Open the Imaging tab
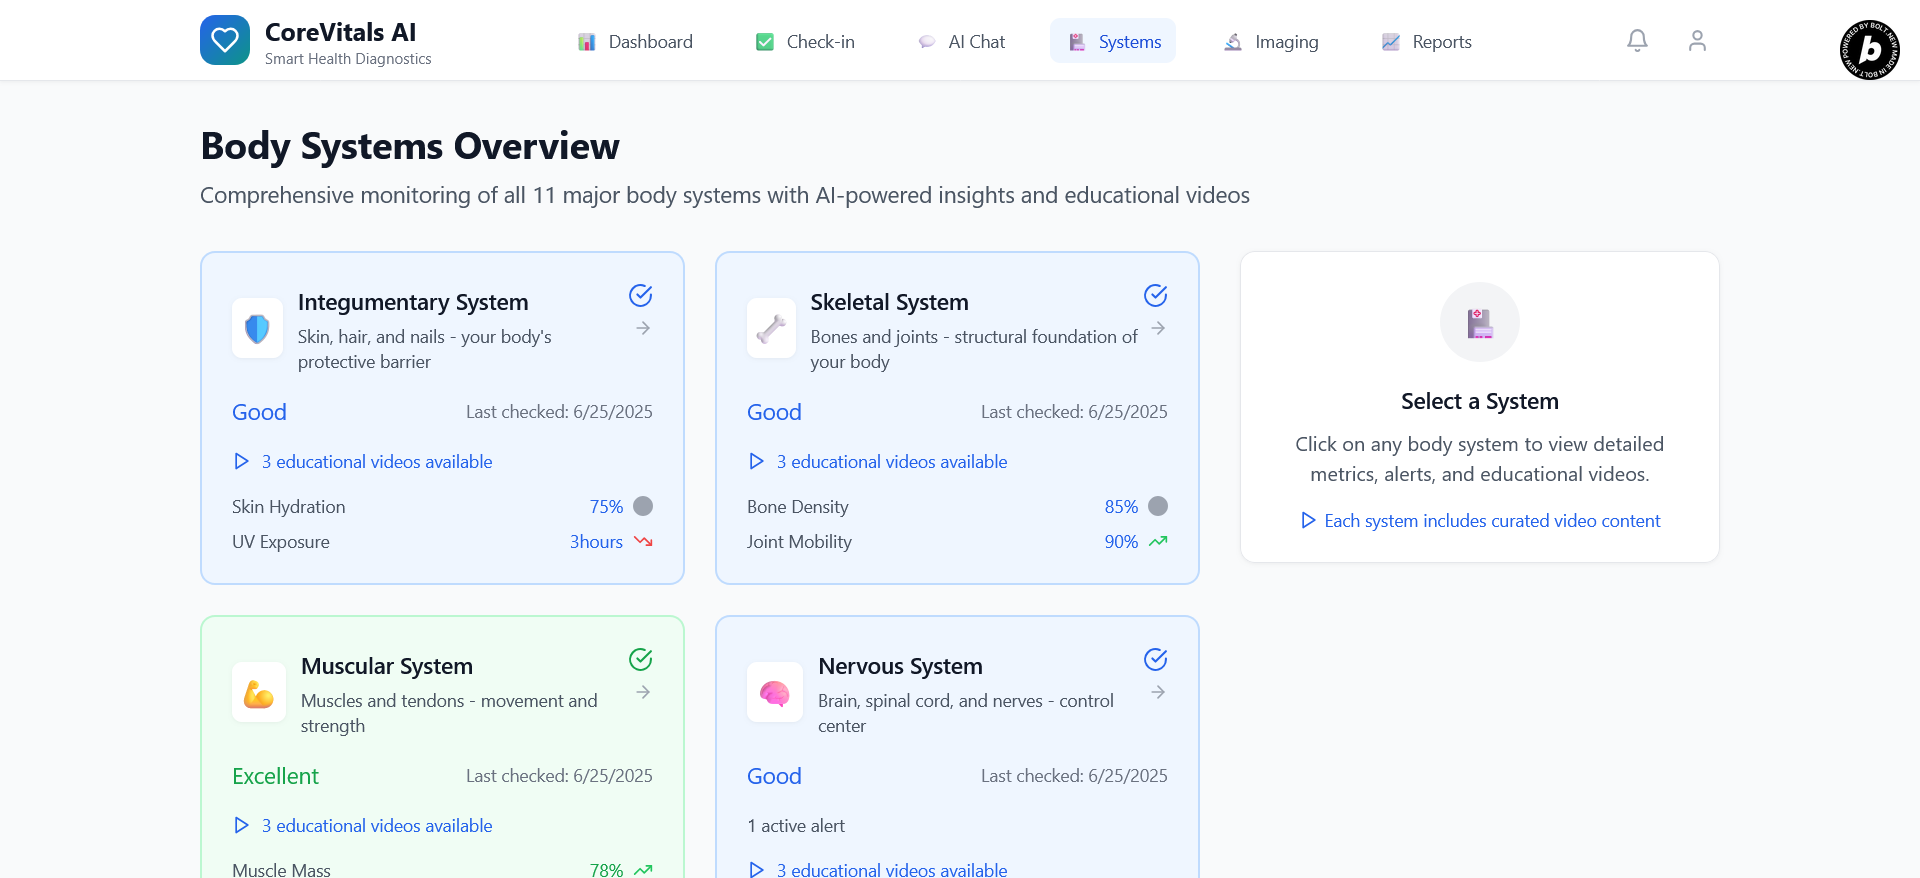Viewport: 1920px width, 878px height. pos(1271,41)
